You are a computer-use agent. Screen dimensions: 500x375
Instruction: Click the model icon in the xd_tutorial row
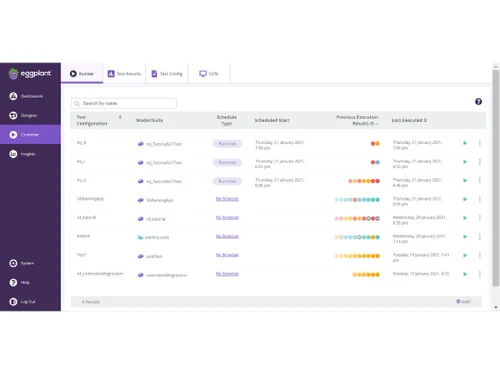141,219
